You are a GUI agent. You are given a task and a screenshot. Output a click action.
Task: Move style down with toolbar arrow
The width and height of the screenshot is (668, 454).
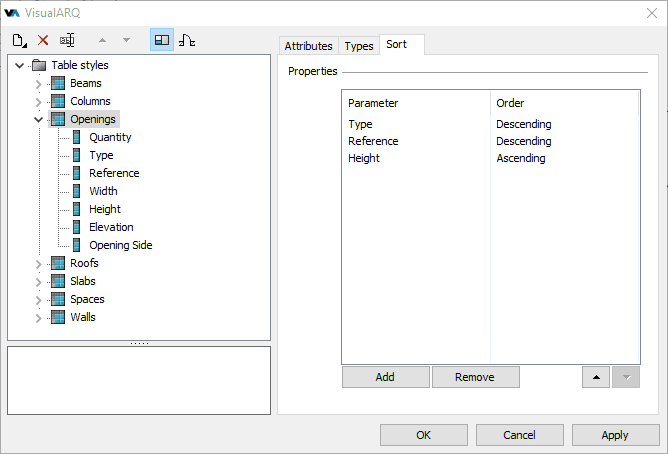click(x=126, y=40)
